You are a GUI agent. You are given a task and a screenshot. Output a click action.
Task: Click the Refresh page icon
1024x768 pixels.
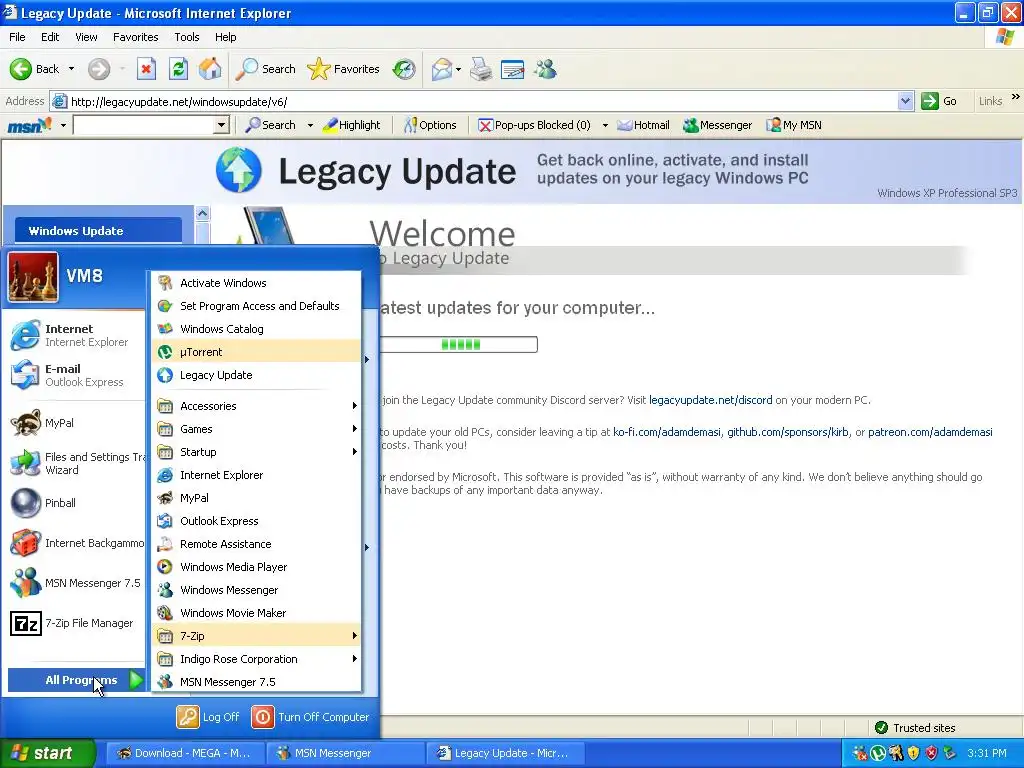click(x=178, y=69)
